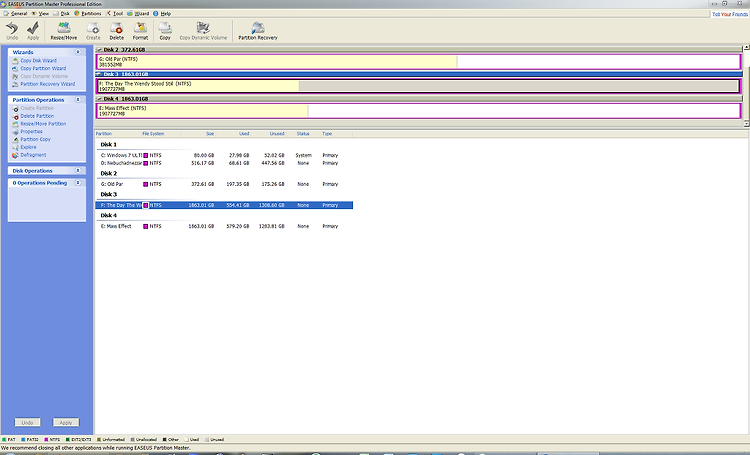
Task: Click the Apply checkmark icon in the top toolbar
Action: [x=33, y=28]
